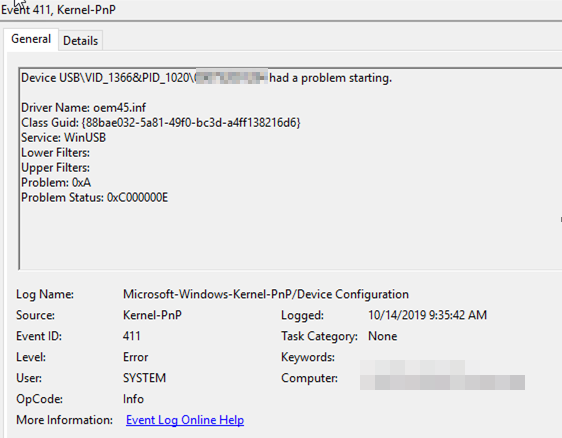The image size is (562, 438).
Task: Select the Class Guid value line
Action: coord(161,123)
